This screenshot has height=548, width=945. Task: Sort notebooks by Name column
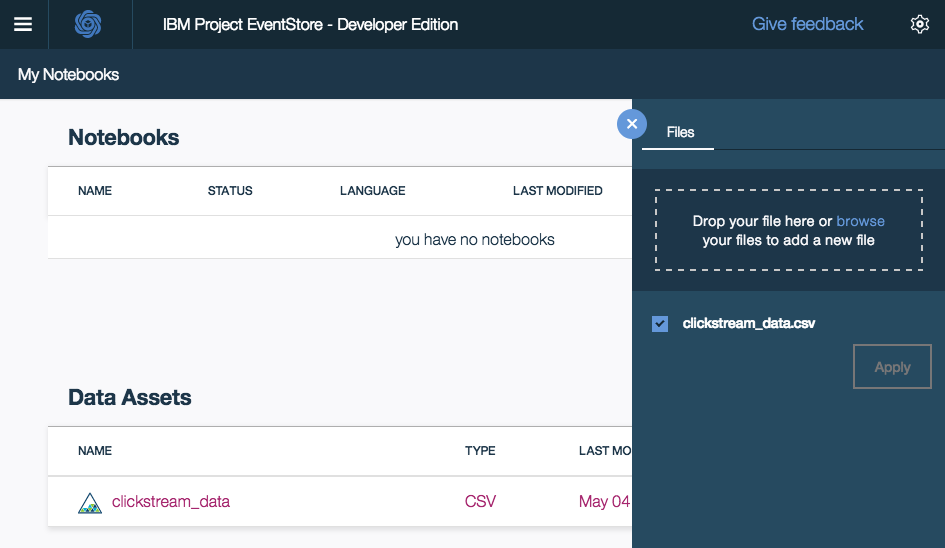(95, 191)
